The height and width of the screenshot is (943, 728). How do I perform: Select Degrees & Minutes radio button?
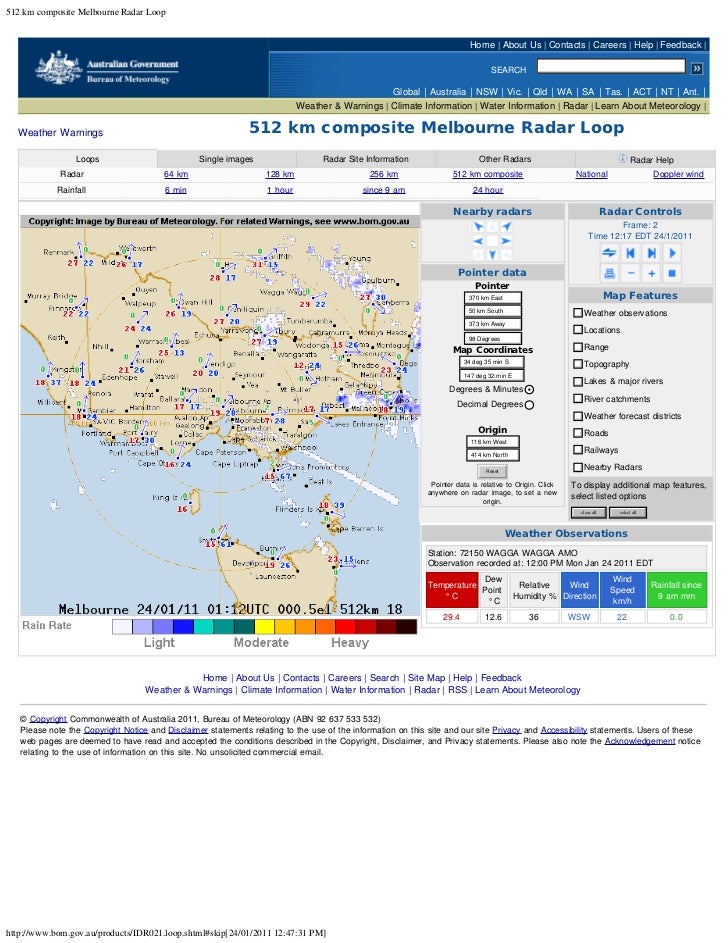(x=529, y=390)
